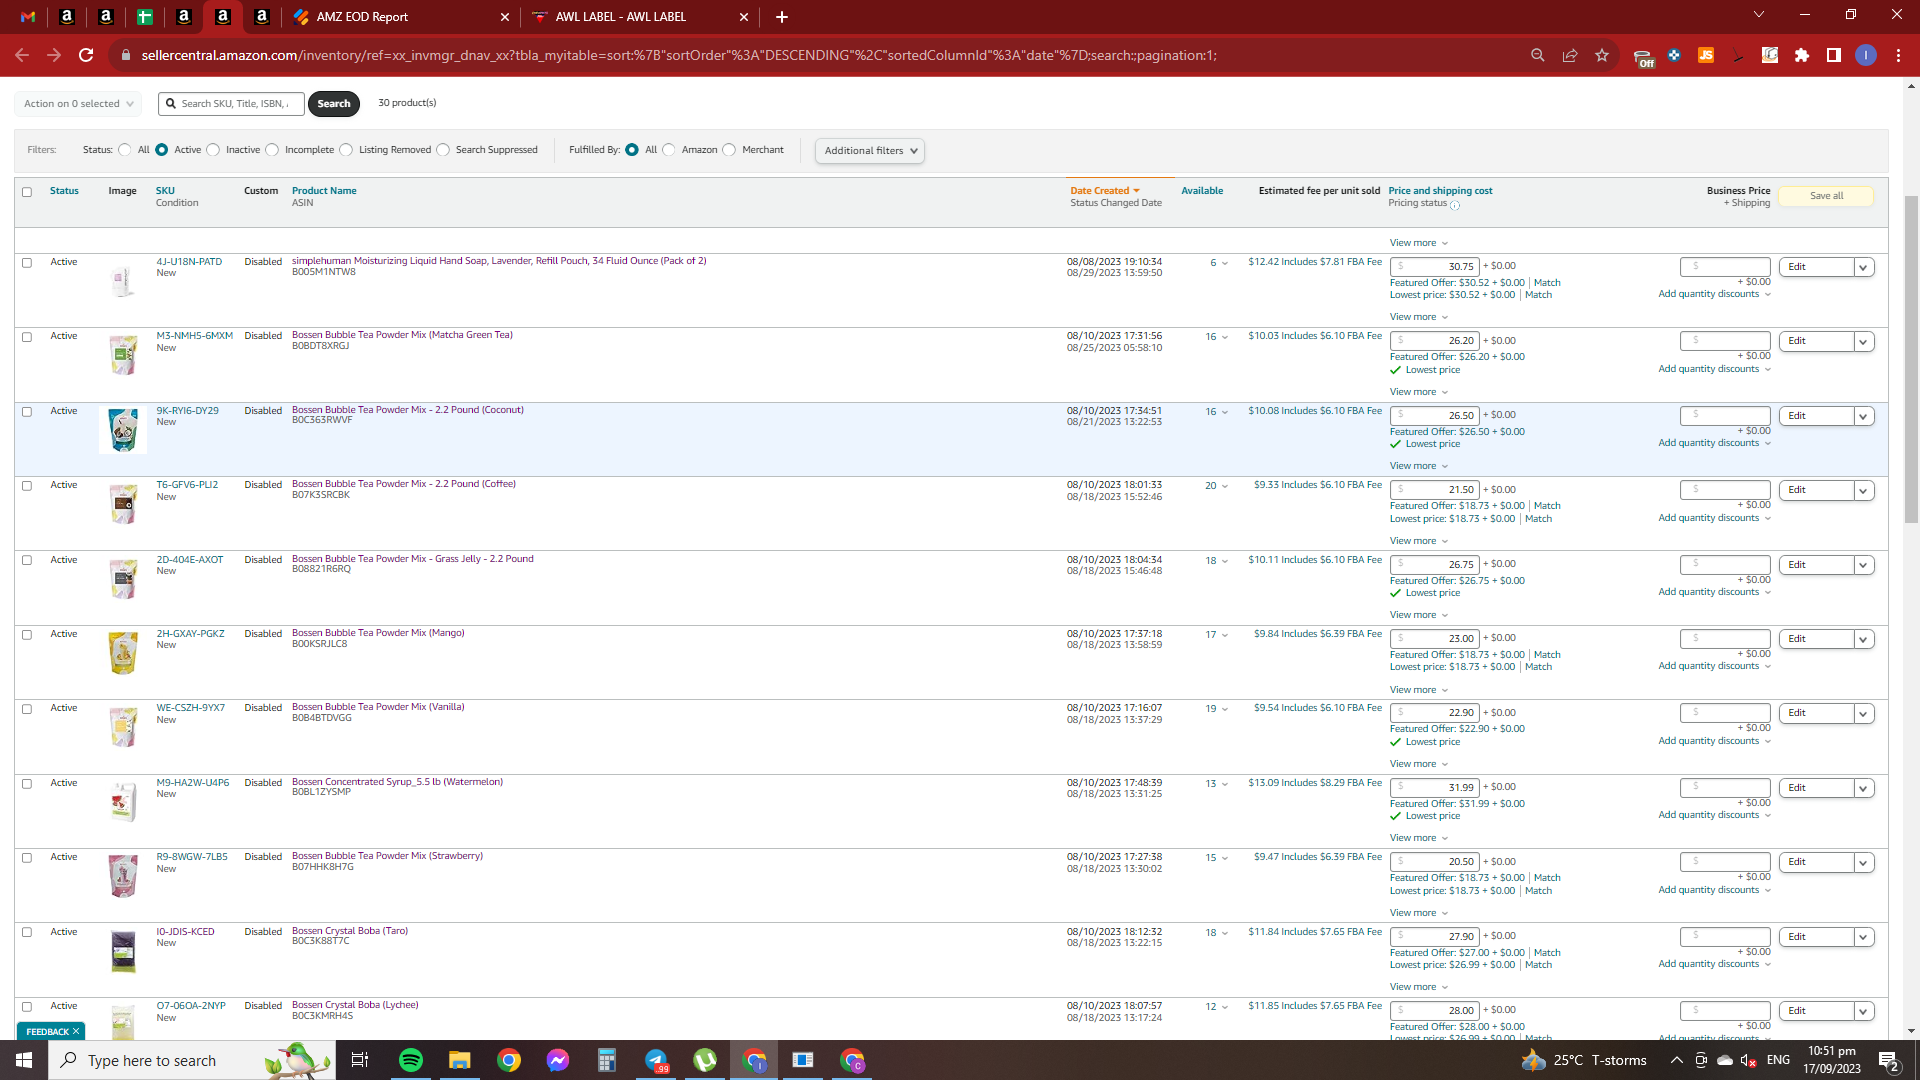This screenshot has height=1080, width=1920.
Task: Select the Inactive status filter
Action: pyautogui.click(x=212, y=150)
